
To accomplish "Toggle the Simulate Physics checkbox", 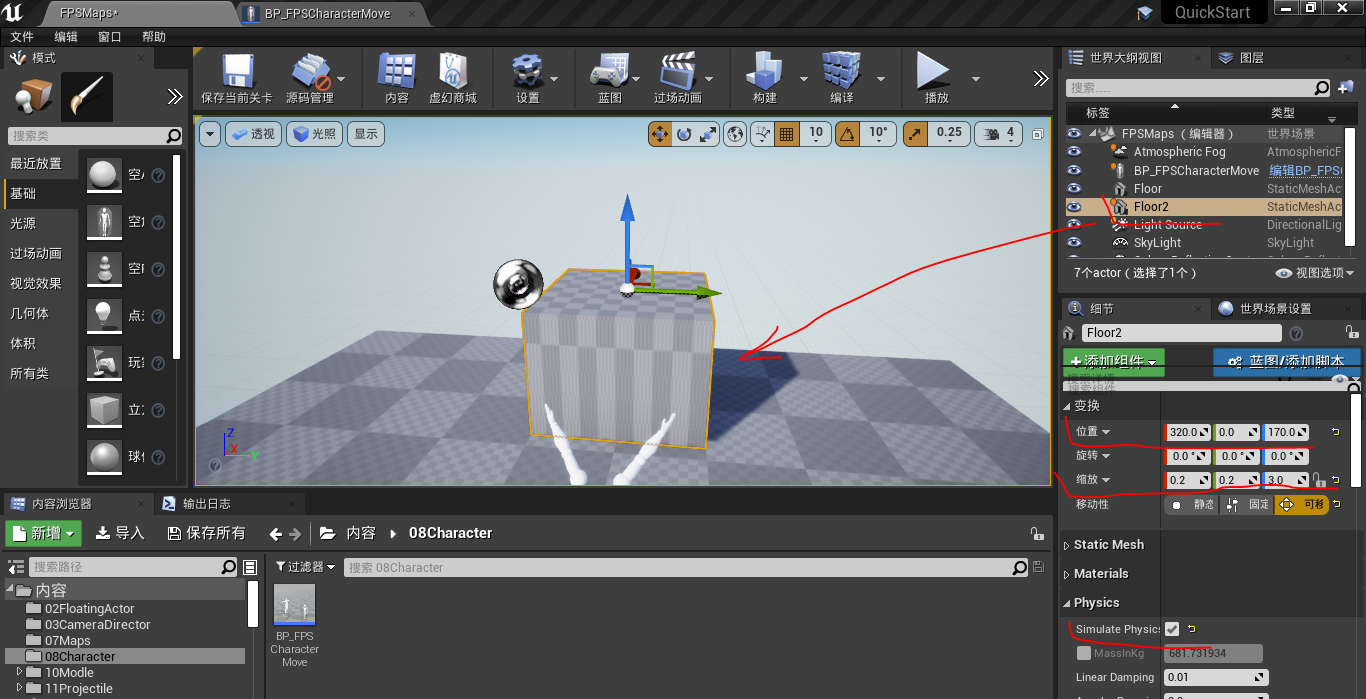I will [x=1172, y=629].
